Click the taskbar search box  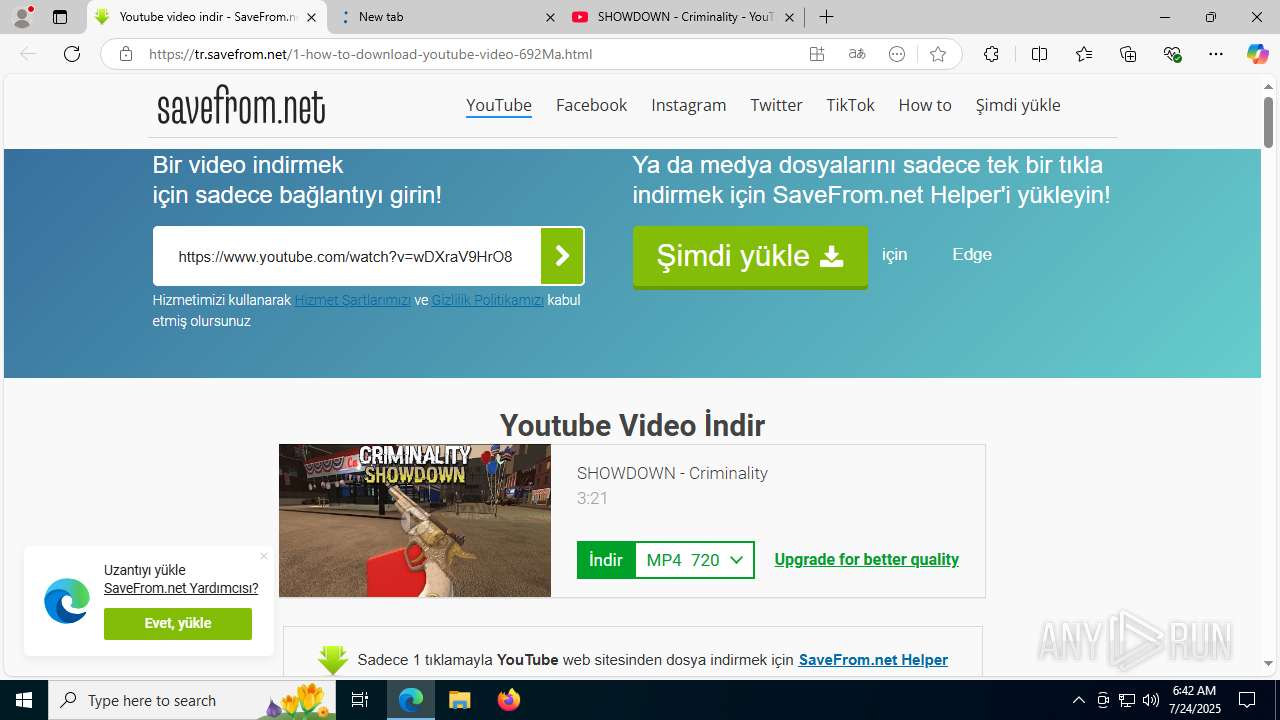tap(193, 700)
